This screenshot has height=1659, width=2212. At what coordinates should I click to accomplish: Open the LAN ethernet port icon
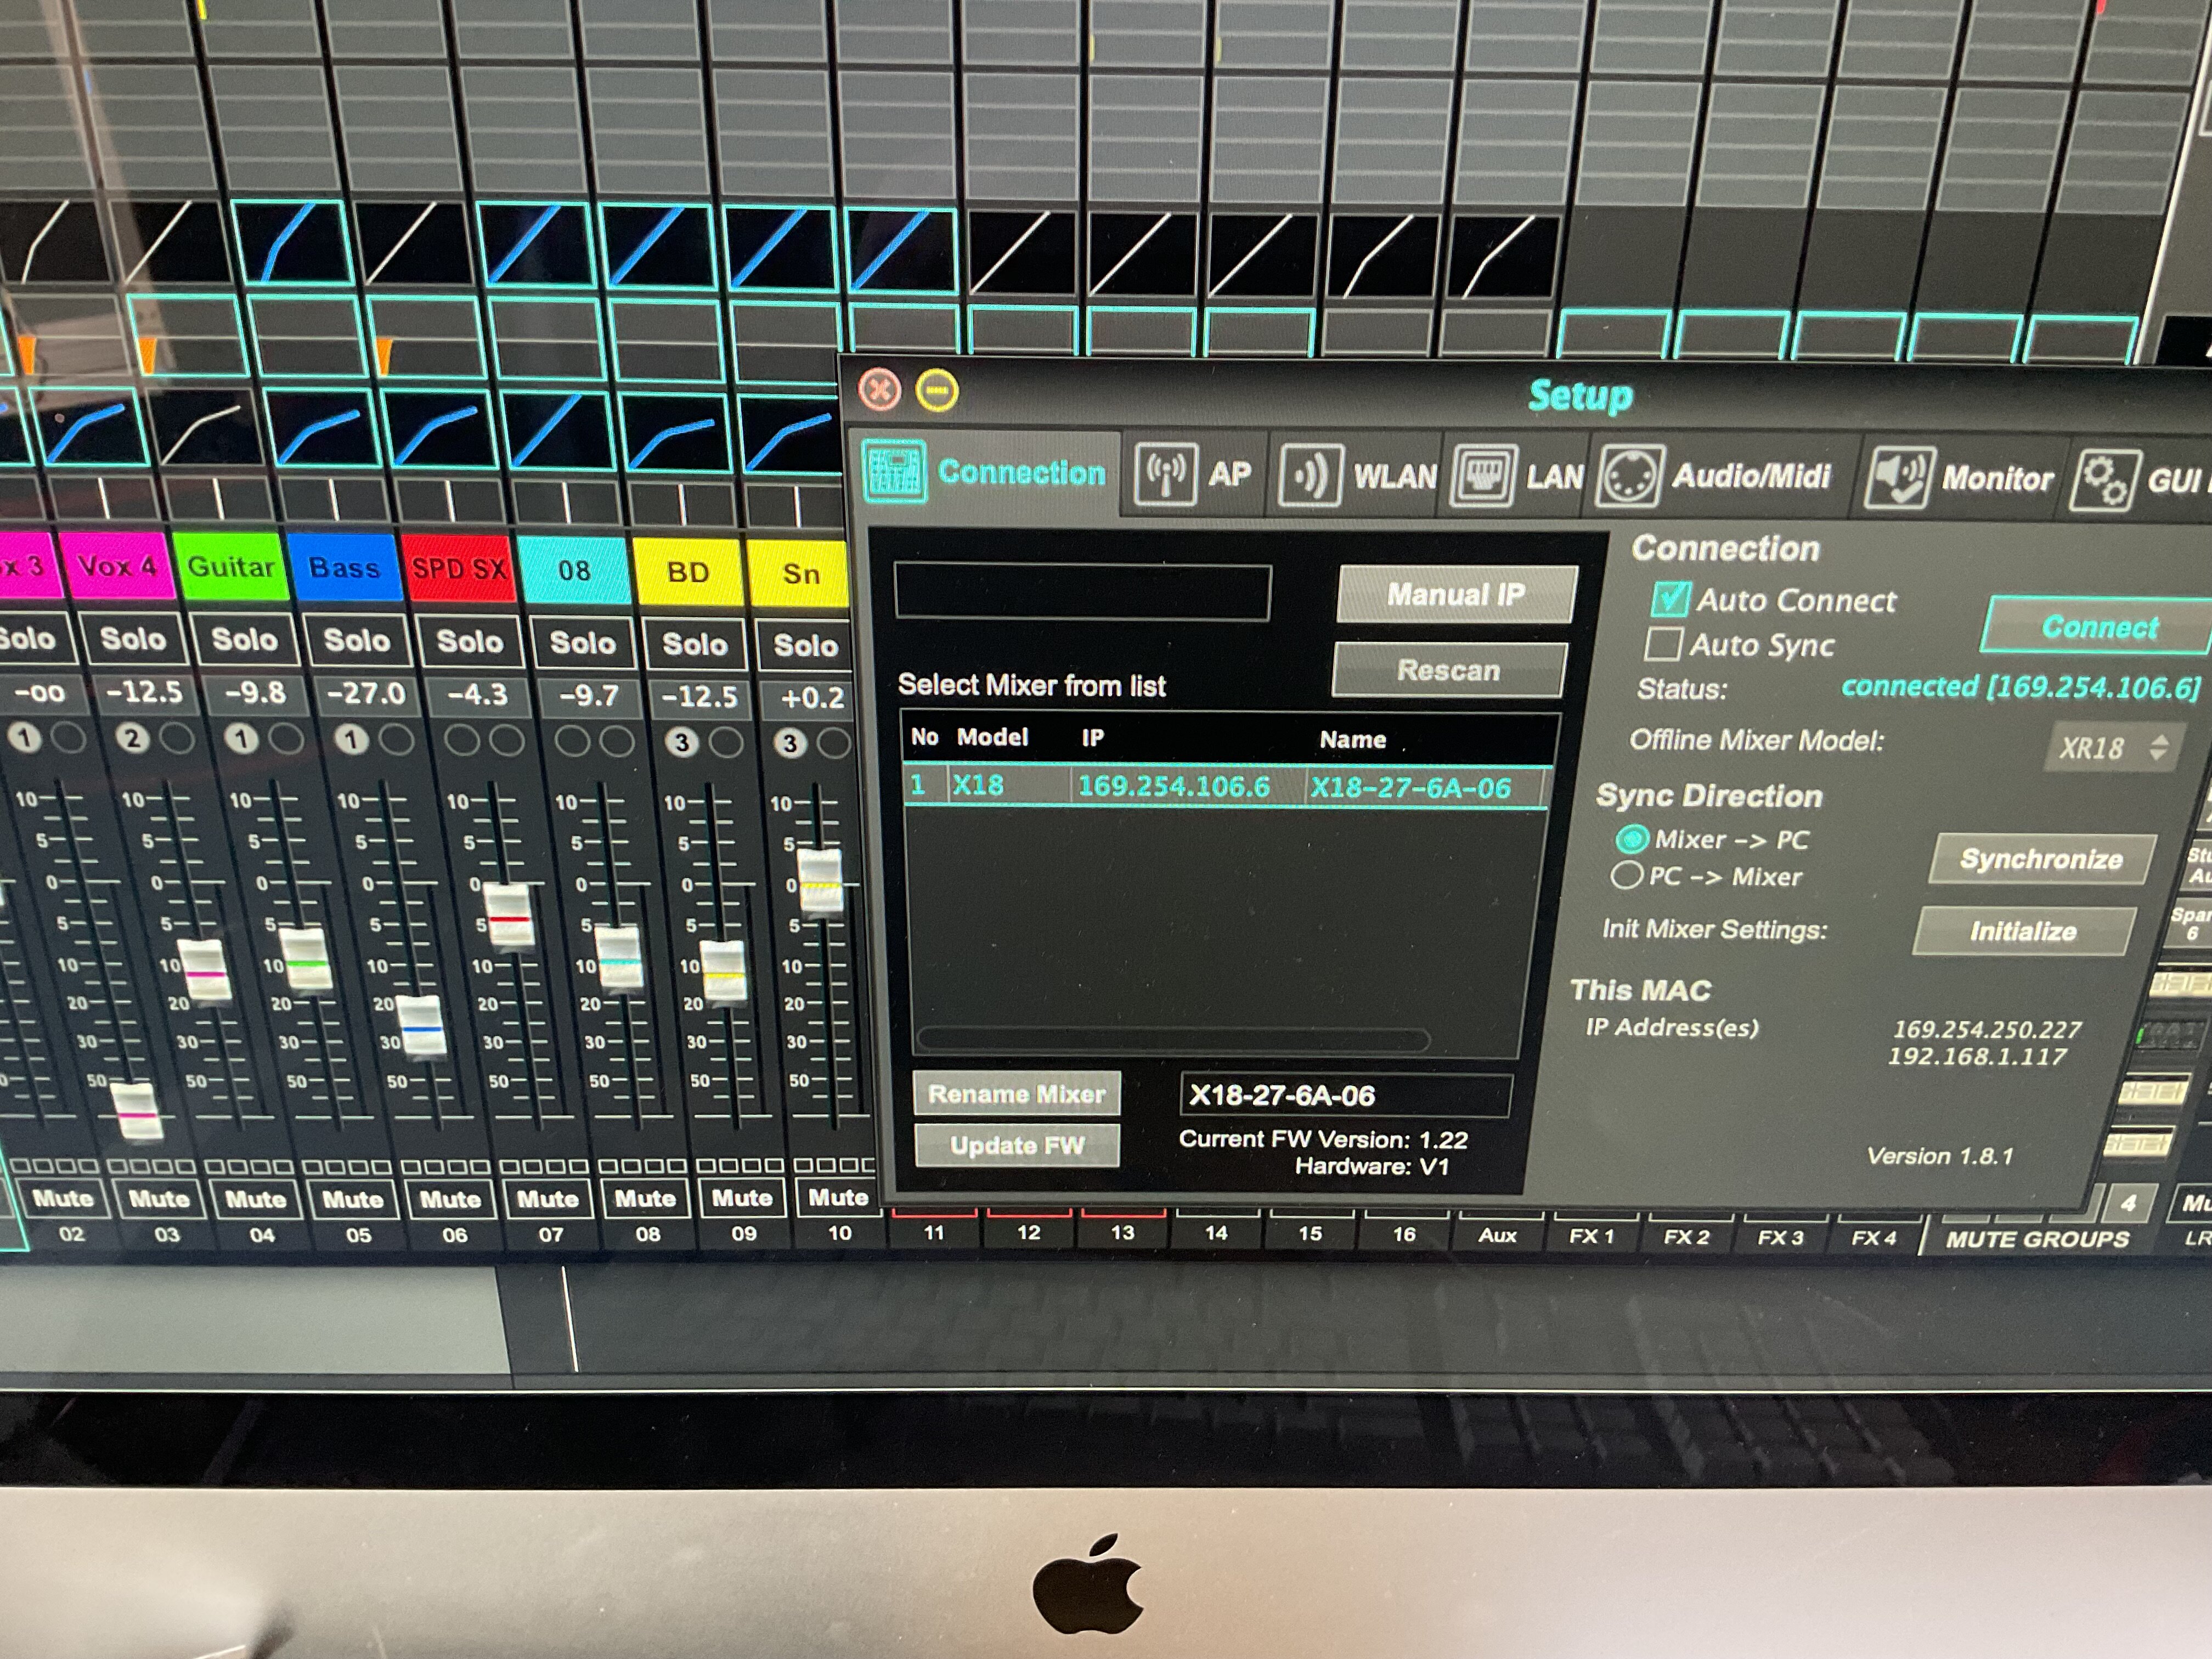tap(1483, 476)
